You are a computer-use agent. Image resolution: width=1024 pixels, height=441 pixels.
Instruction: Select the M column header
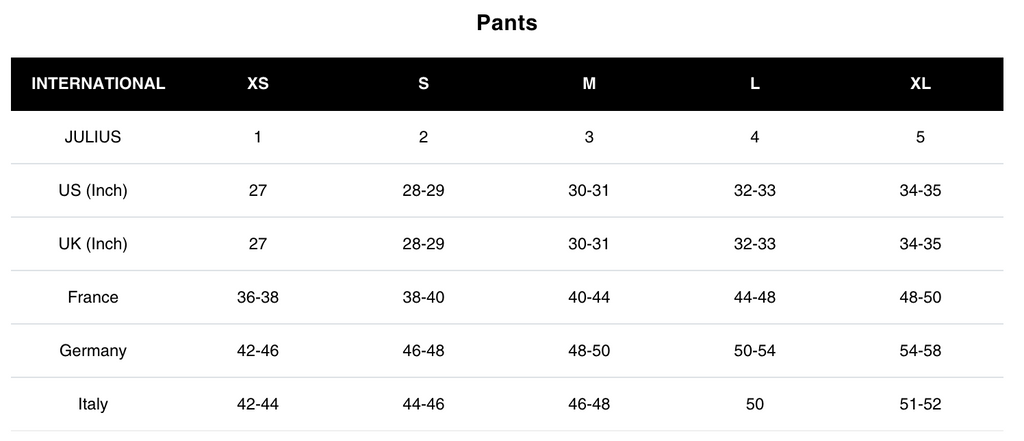pyautogui.click(x=589, y=84)
